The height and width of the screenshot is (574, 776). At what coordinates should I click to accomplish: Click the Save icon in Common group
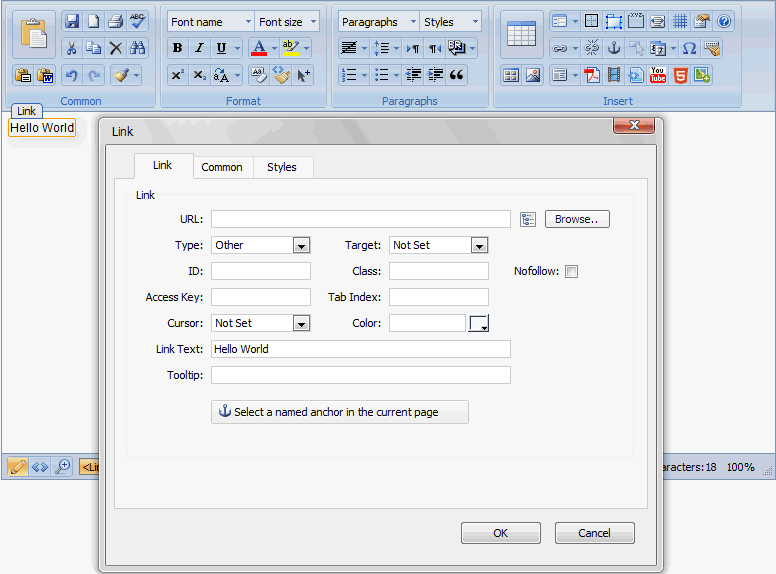tap(72, 21)
